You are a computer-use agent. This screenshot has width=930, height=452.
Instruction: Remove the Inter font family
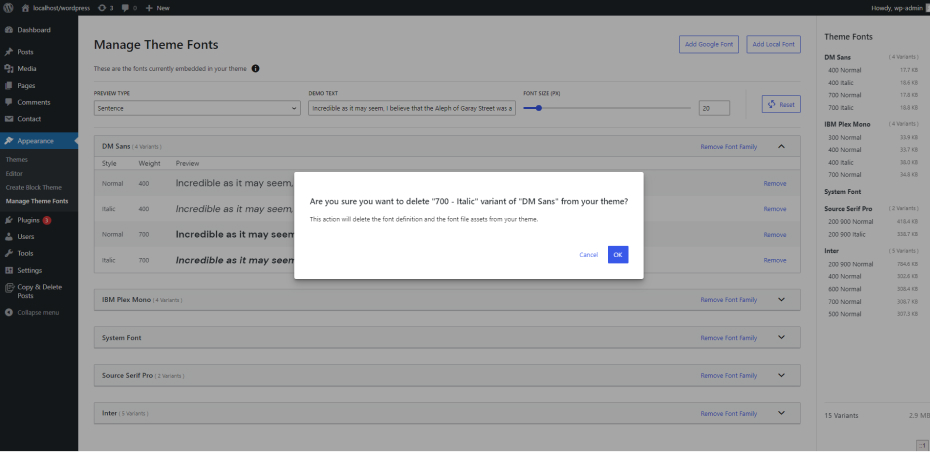pyautogui.click(x=729, y=413)
